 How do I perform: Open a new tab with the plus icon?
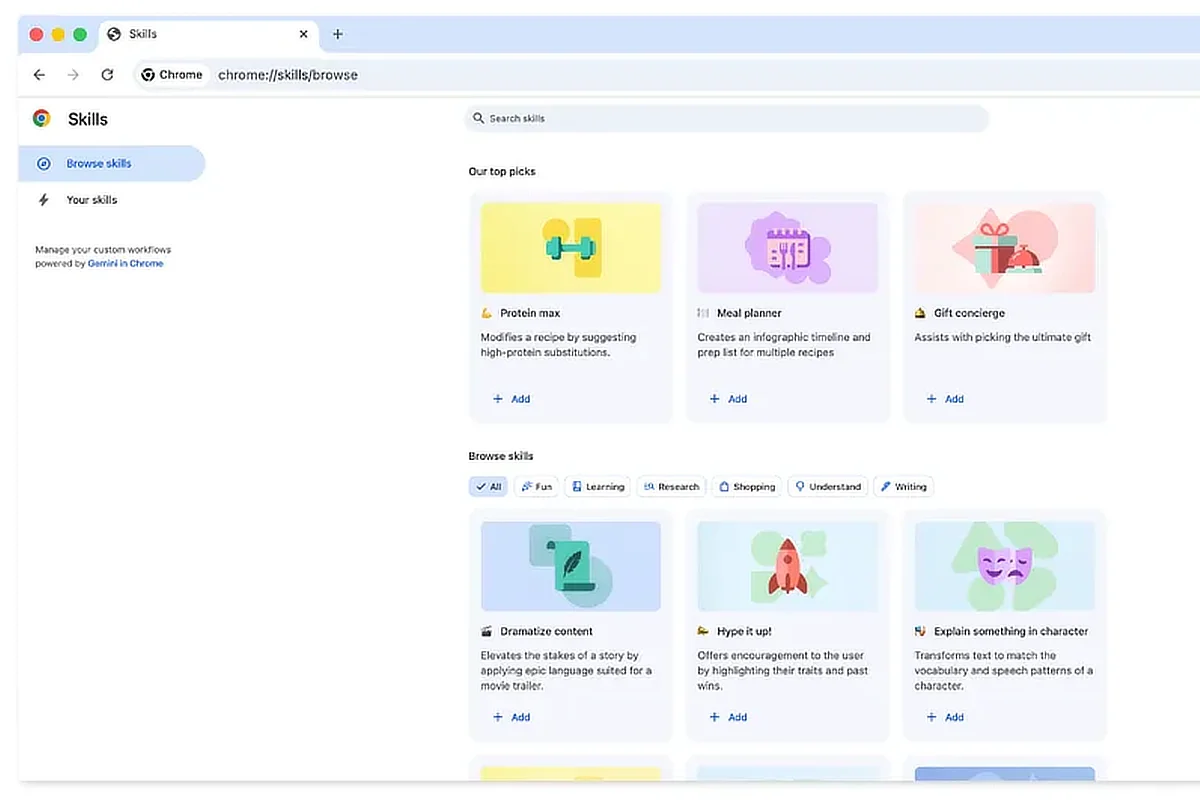337,34
